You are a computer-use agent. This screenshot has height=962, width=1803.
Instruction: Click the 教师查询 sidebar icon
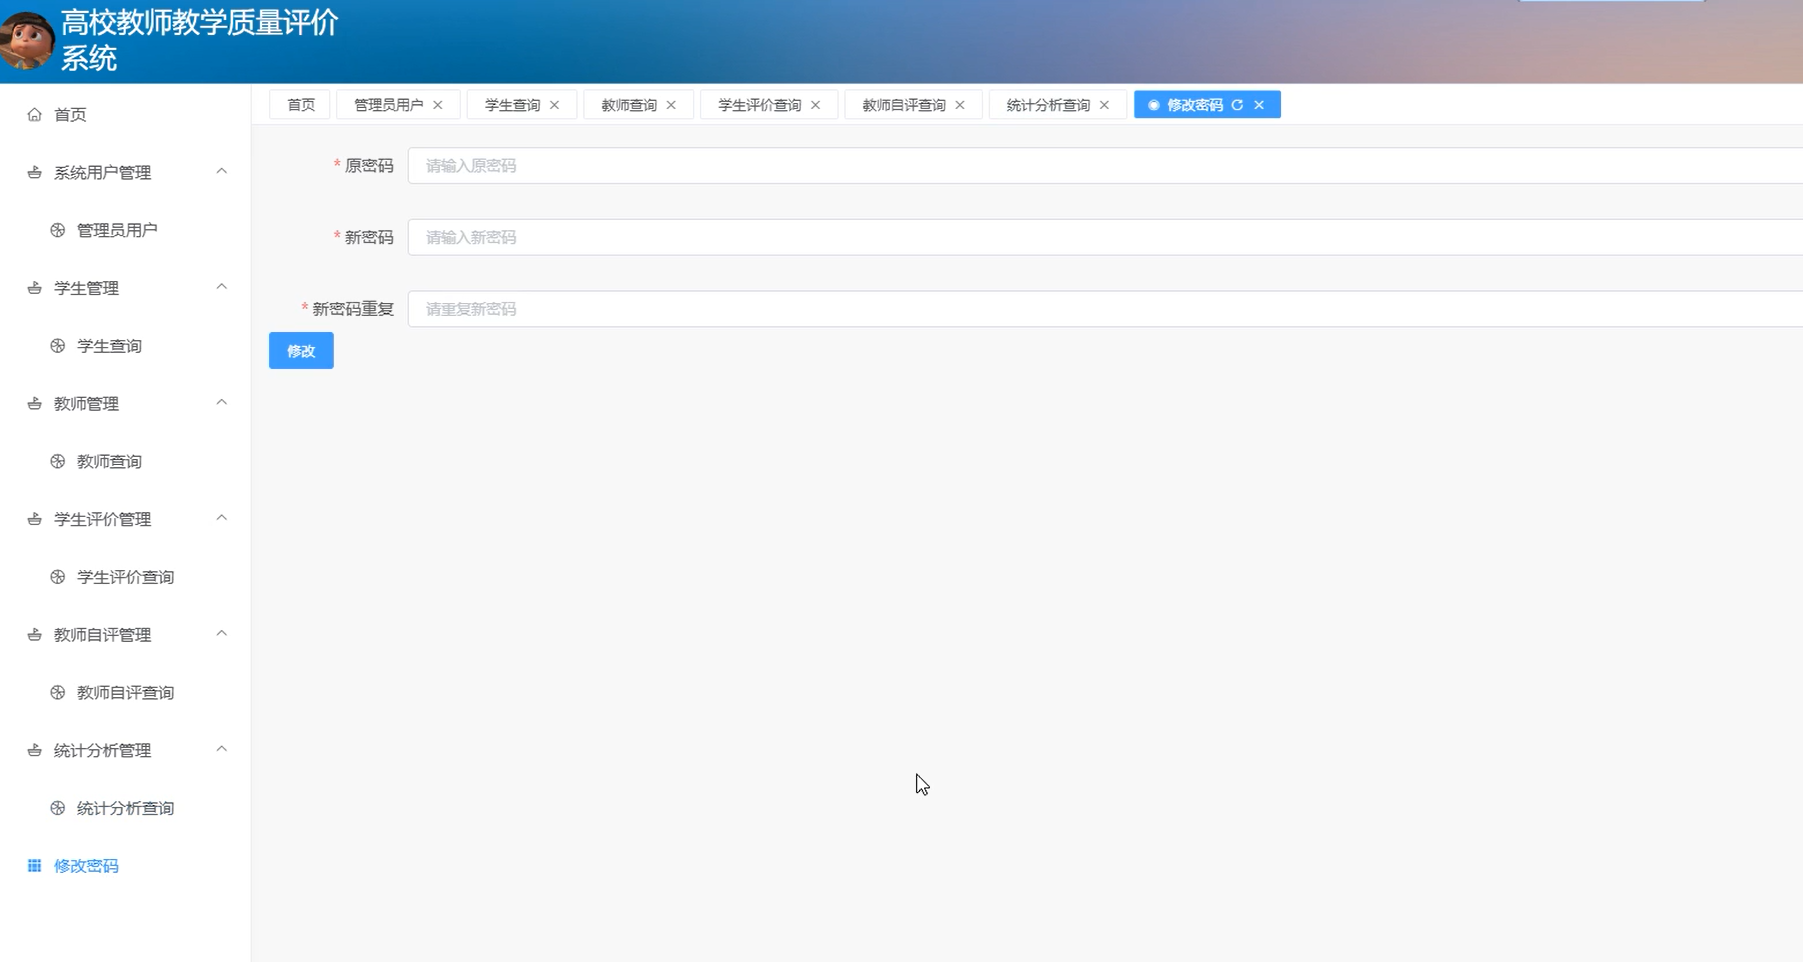pos(57,461)
